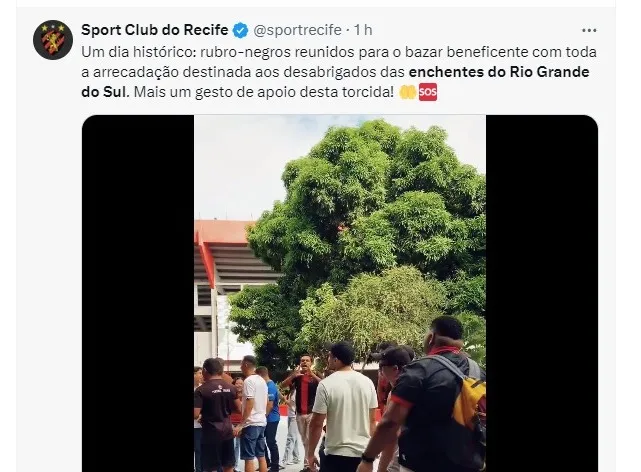
Task: Click the blue verified badge
Action: pyautogui.click(x=240, y=30)
